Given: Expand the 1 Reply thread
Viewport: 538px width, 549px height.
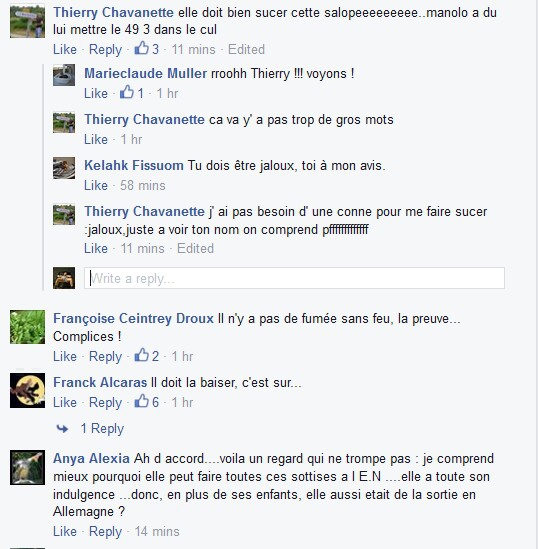Looking at the screenshot, I should 102,429.
